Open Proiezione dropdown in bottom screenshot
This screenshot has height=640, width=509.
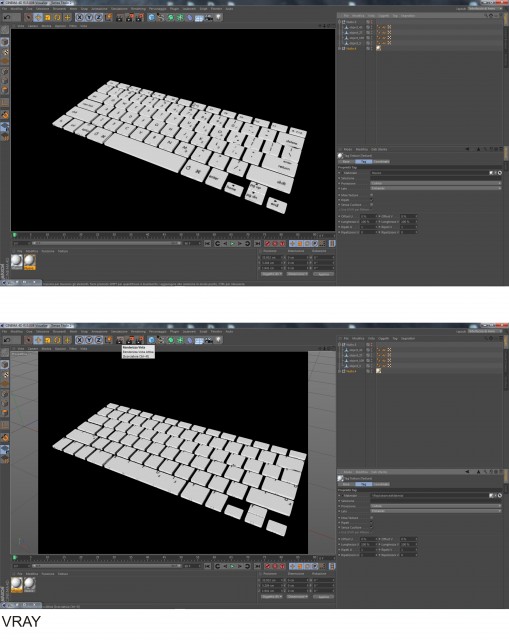[x=436, y=506]
